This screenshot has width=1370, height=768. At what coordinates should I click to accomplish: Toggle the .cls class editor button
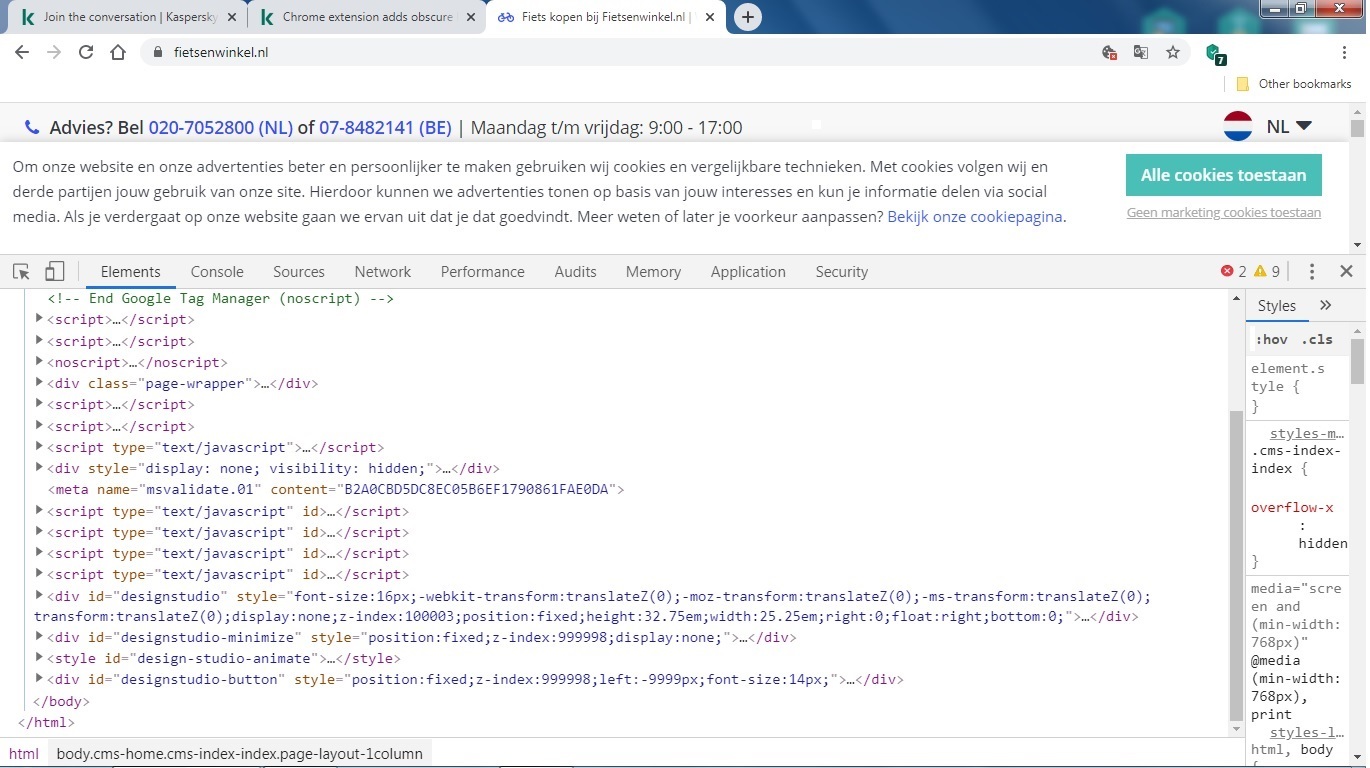[x=1317, y=339]
